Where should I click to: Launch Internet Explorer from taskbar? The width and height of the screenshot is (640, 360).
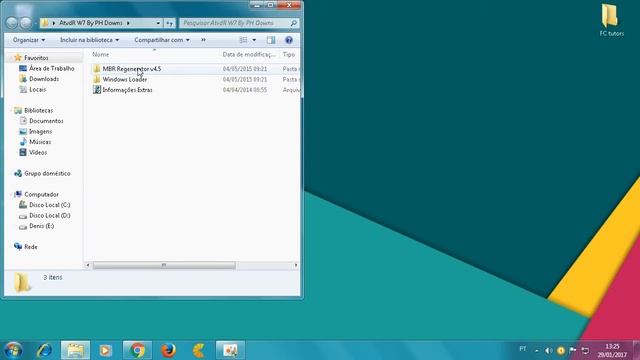[44, 350]
